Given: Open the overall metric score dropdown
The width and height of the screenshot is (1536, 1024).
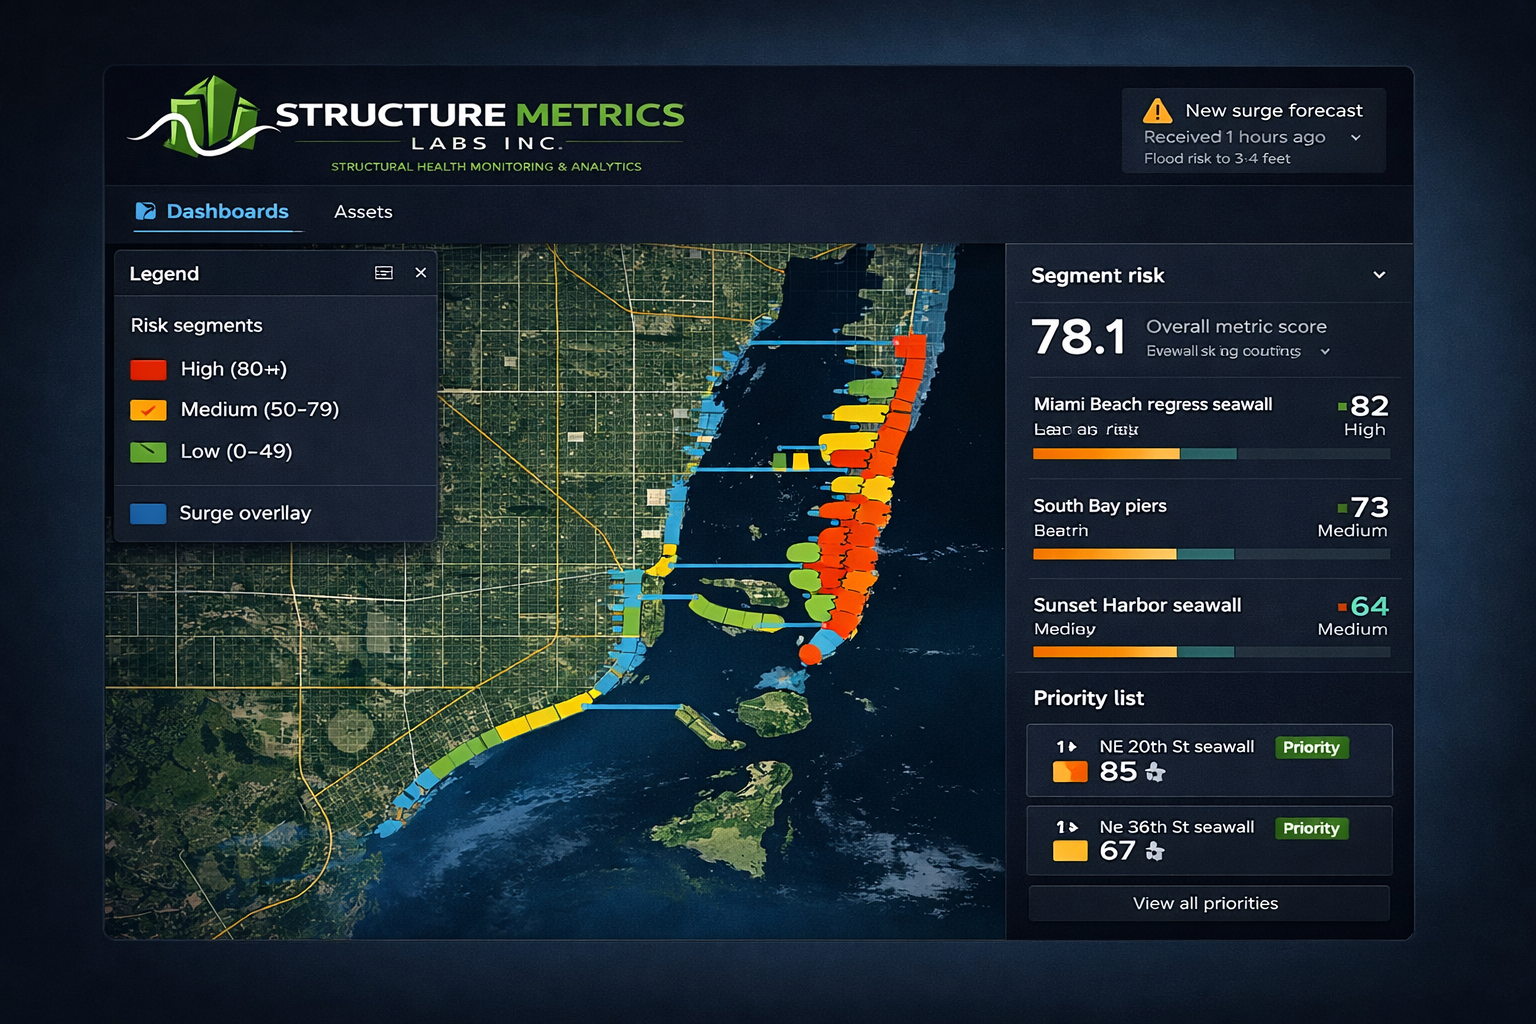Looking at the screenshot, I should [1326, 352].
